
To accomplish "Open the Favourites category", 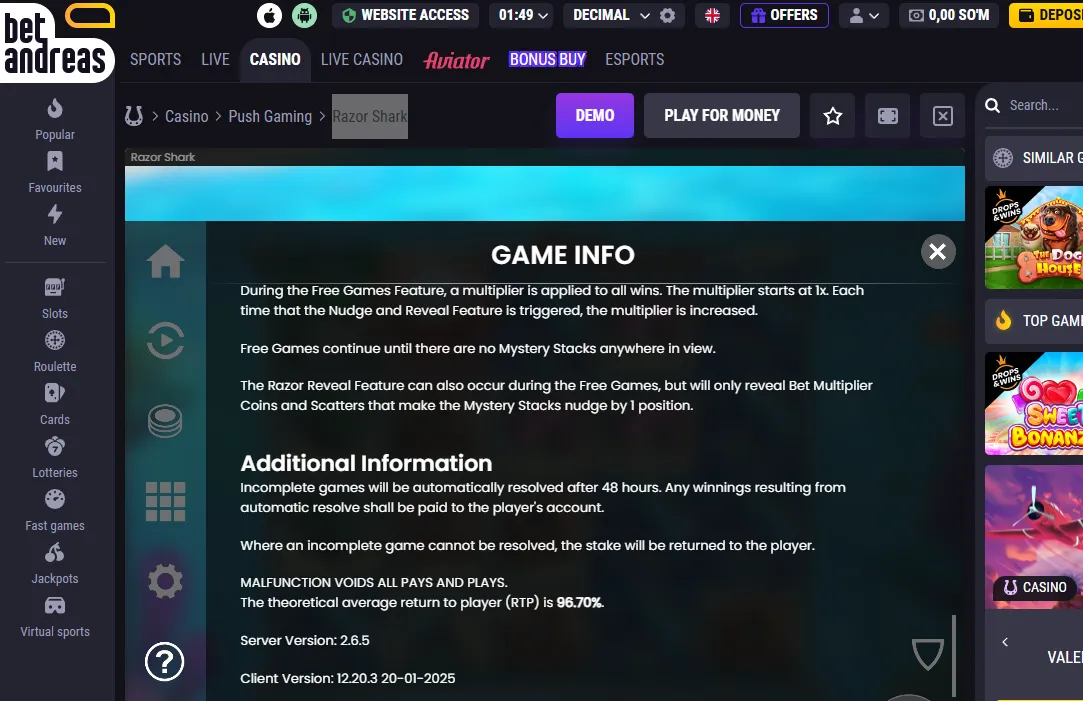I will tap(55, 173).
